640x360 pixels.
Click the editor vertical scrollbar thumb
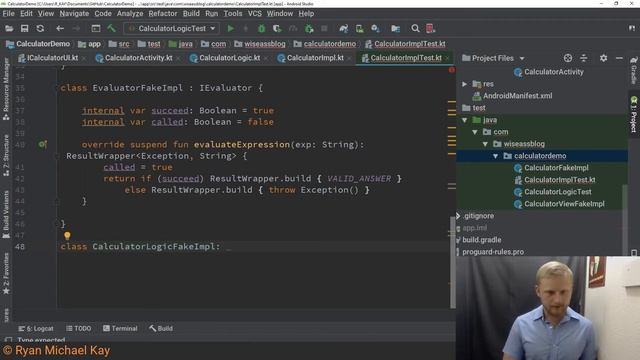453,261
